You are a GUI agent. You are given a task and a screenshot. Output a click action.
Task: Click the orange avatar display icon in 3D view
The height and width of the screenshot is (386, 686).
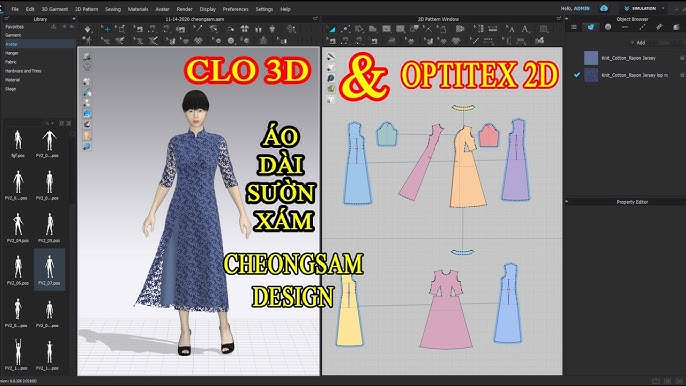click(x=87, y=136)
